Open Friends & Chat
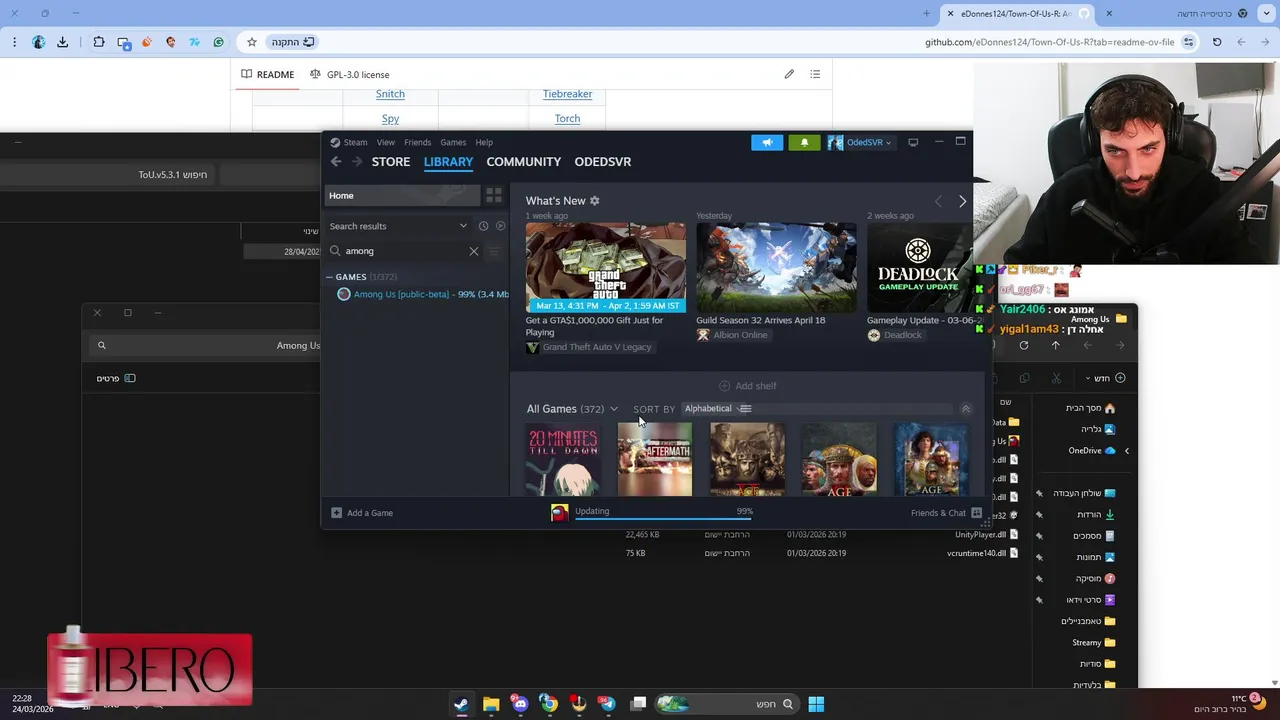Viewport: 1280px width, 720px height. tap(946, 513)
